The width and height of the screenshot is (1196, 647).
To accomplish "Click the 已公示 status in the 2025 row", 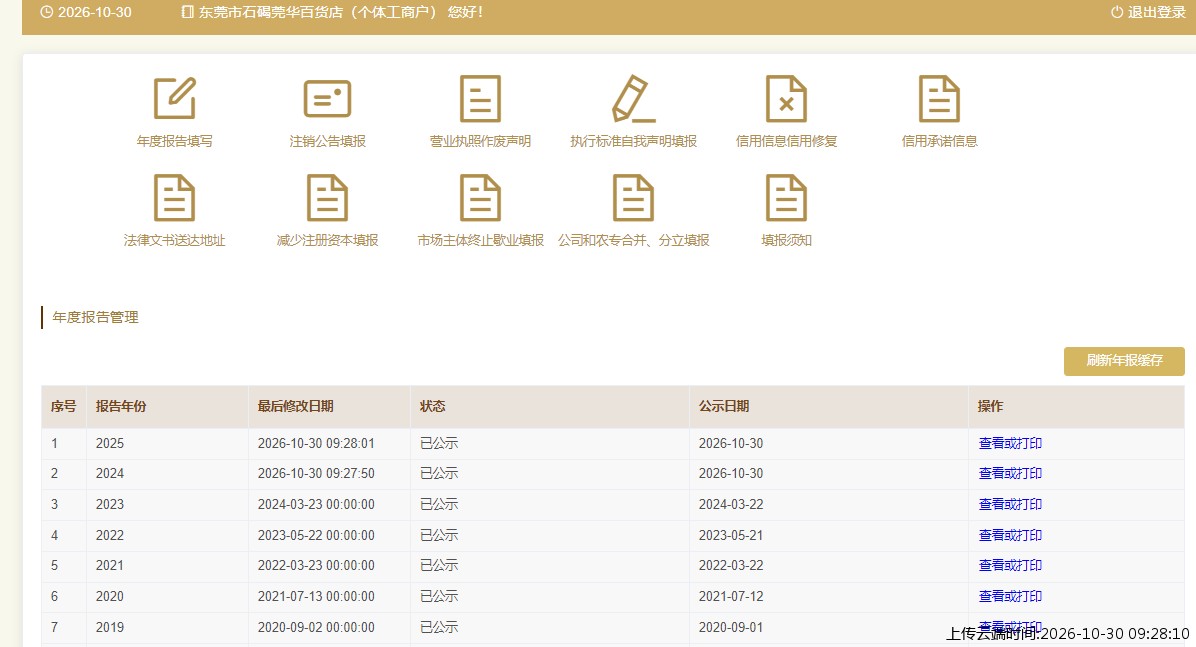I will click(x=439, y=443).
